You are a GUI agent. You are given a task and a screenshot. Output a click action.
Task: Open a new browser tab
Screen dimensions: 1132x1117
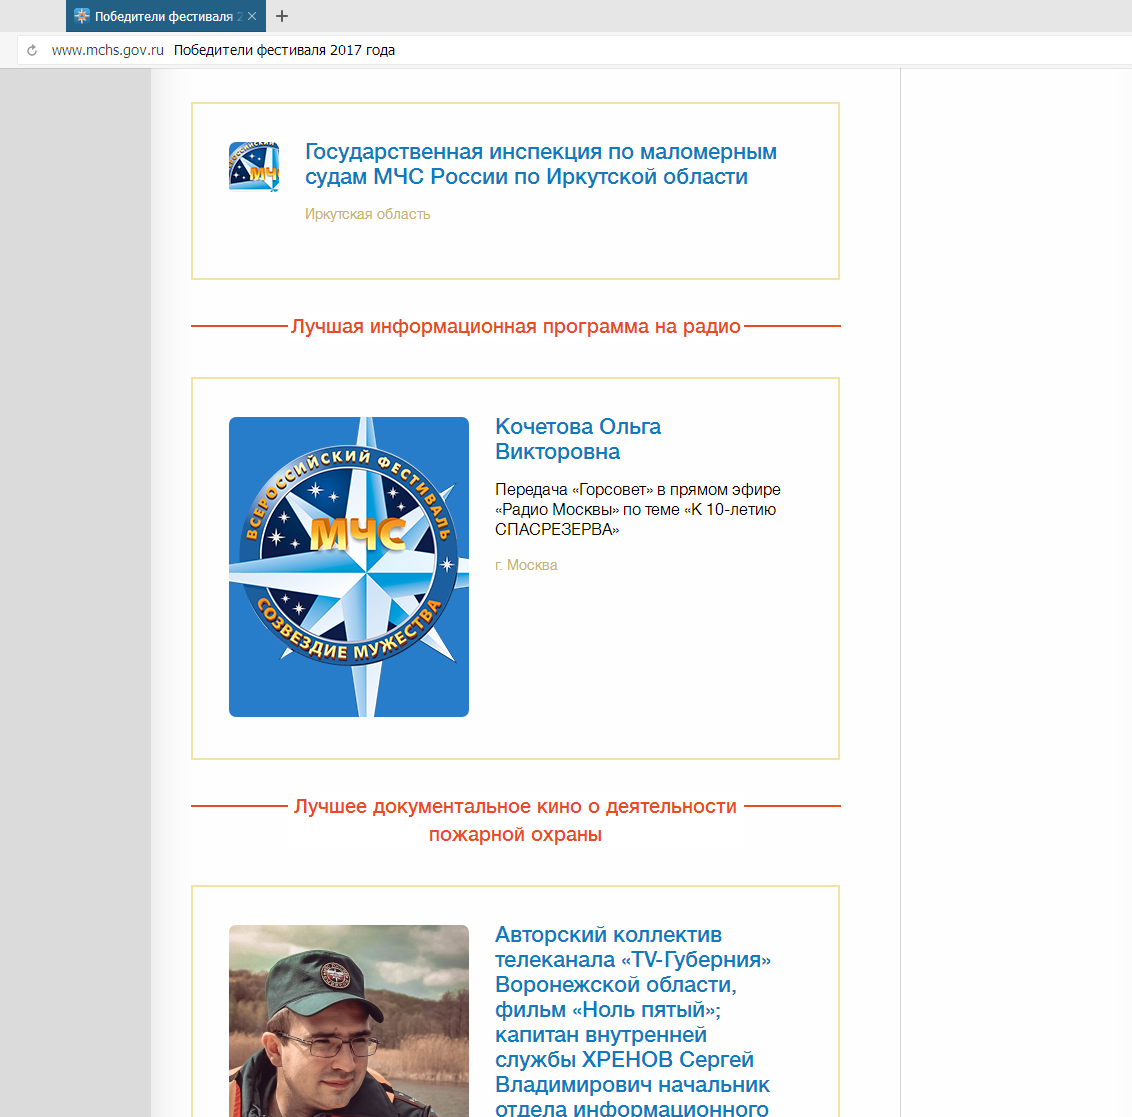(x=282, y=16)
